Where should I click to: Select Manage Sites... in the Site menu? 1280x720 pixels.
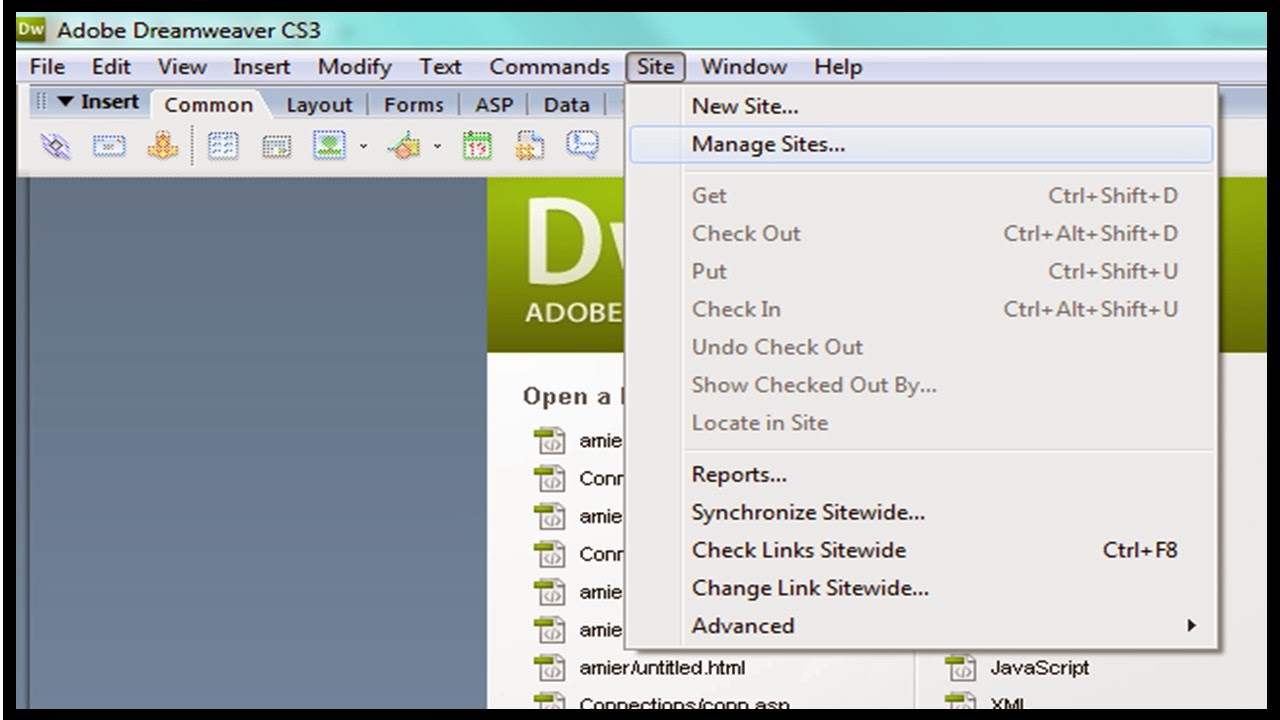tap(921, 144)
